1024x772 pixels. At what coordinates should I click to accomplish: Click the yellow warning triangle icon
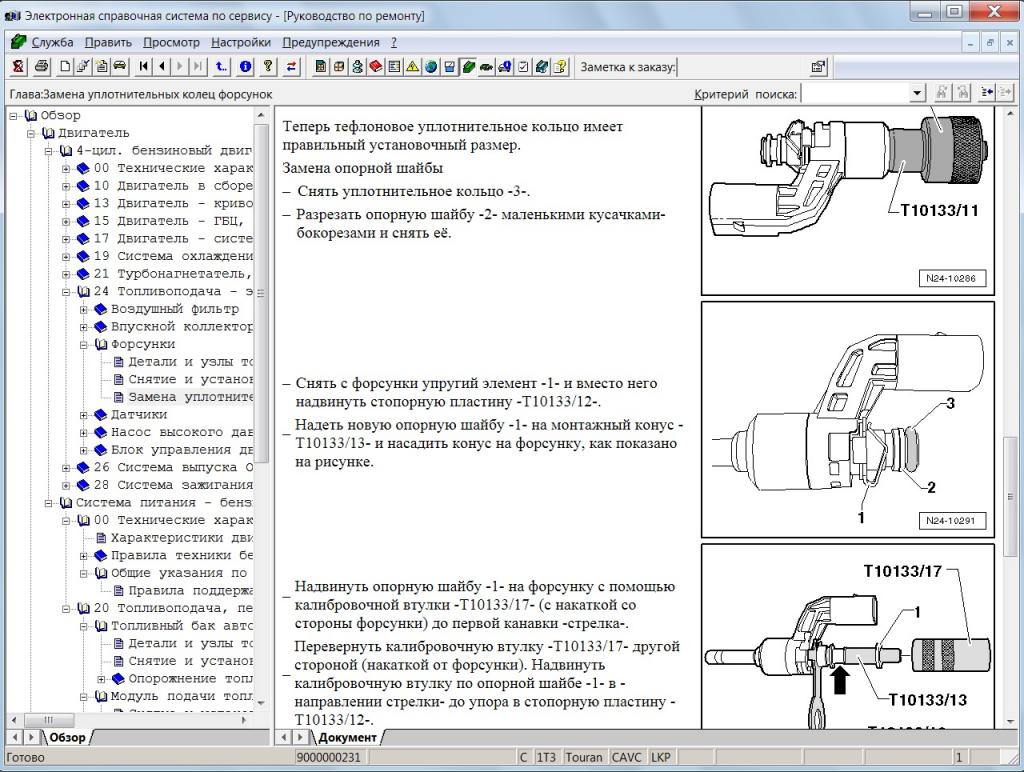[x=413, y=66]
